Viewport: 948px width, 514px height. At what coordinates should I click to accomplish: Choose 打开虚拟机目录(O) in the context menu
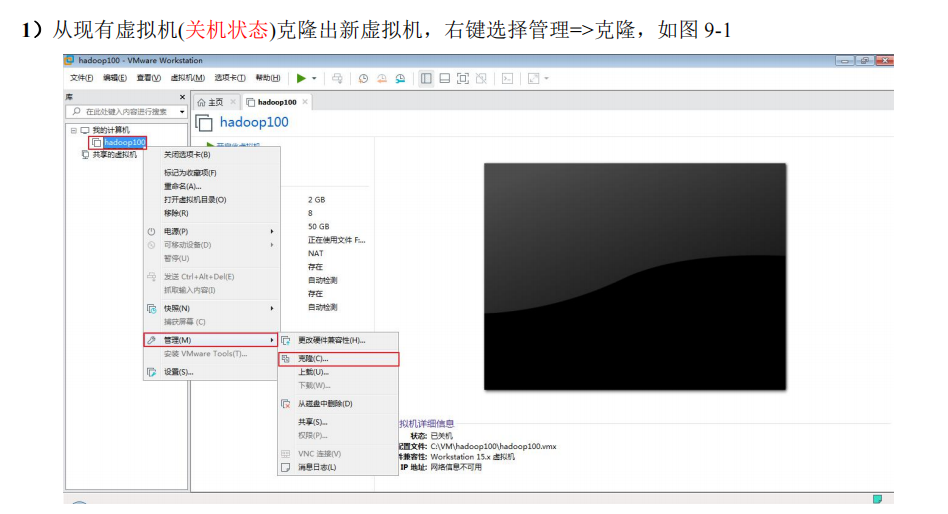tap(211, 200)
